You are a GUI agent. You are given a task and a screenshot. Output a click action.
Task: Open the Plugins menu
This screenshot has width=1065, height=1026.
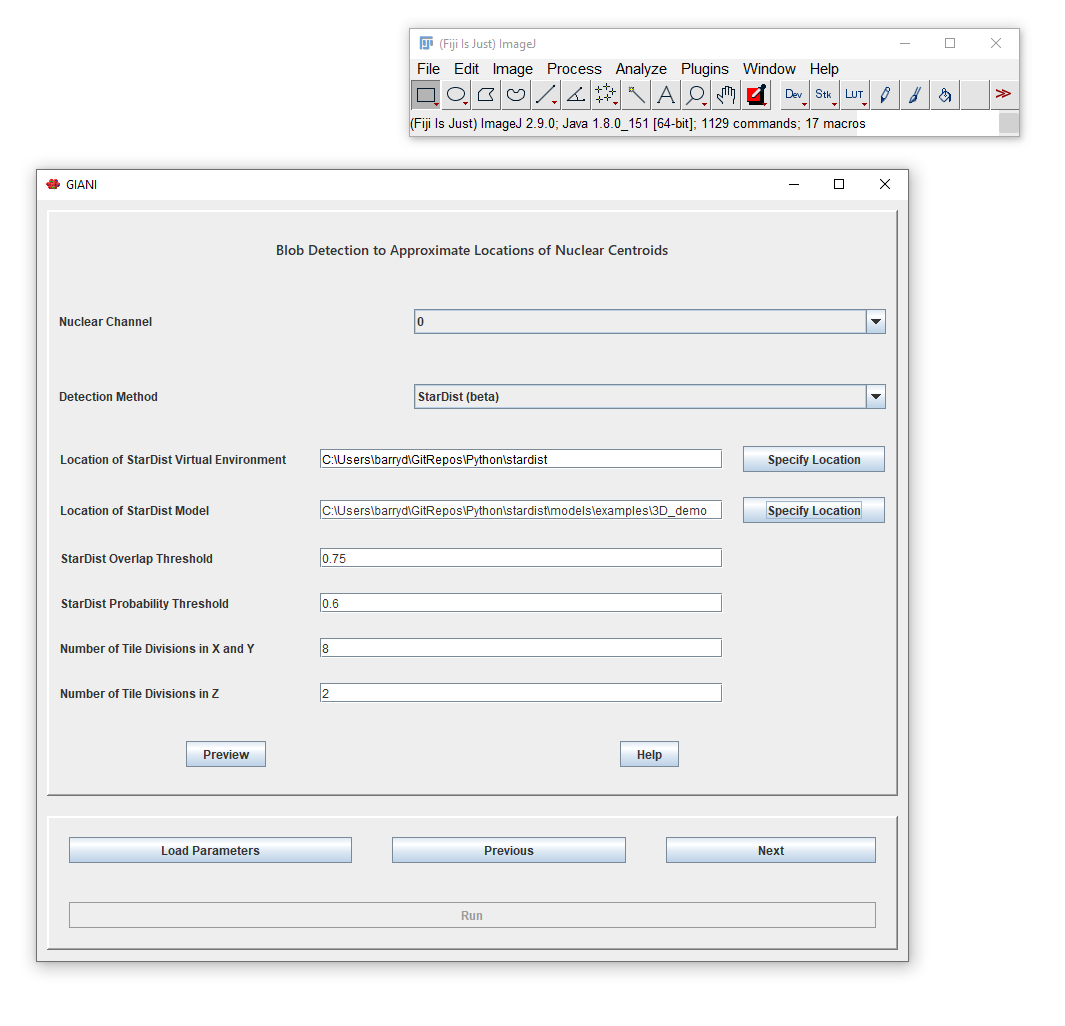(x=705, y=69)
